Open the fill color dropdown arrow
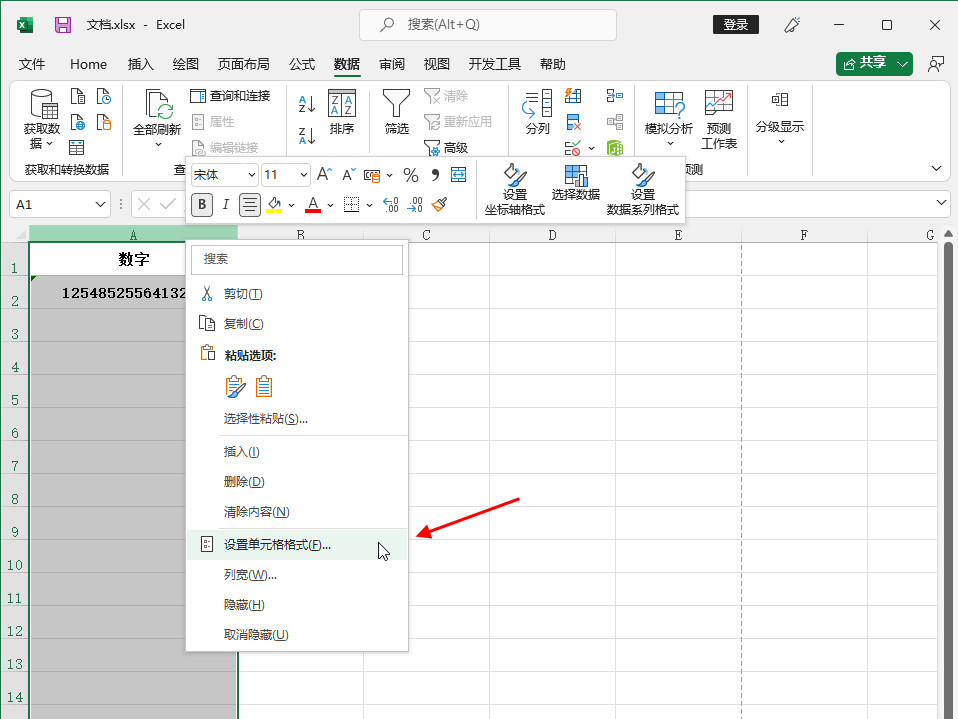 tap(291, 205)
